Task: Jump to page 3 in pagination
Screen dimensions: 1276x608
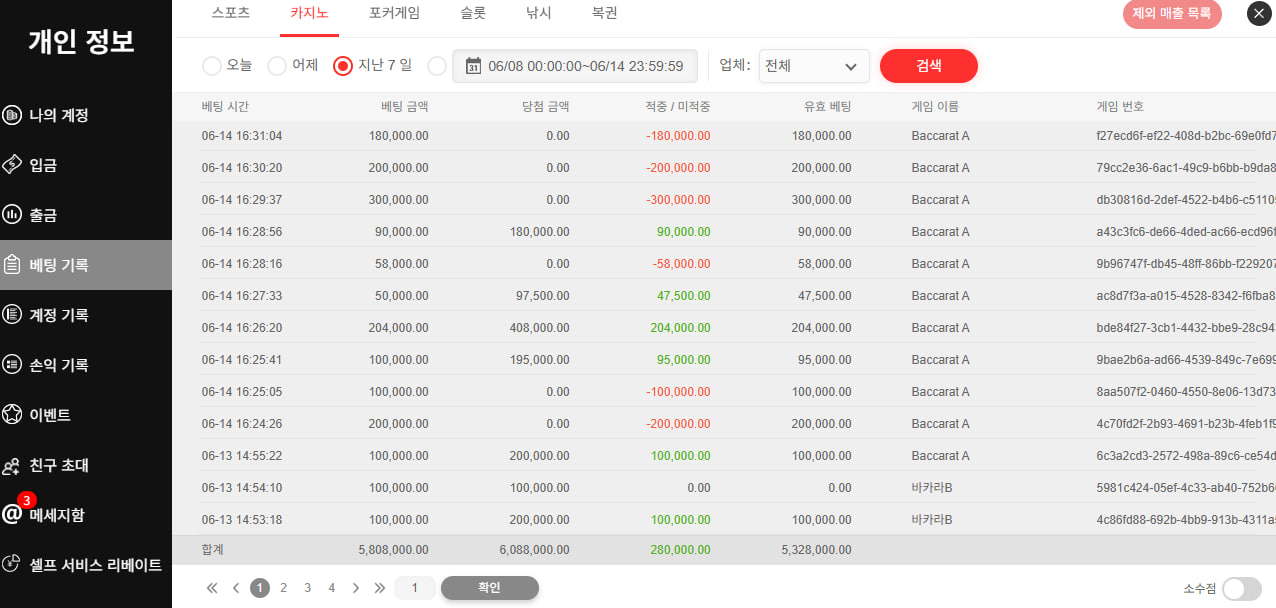Action: [307, 588]
